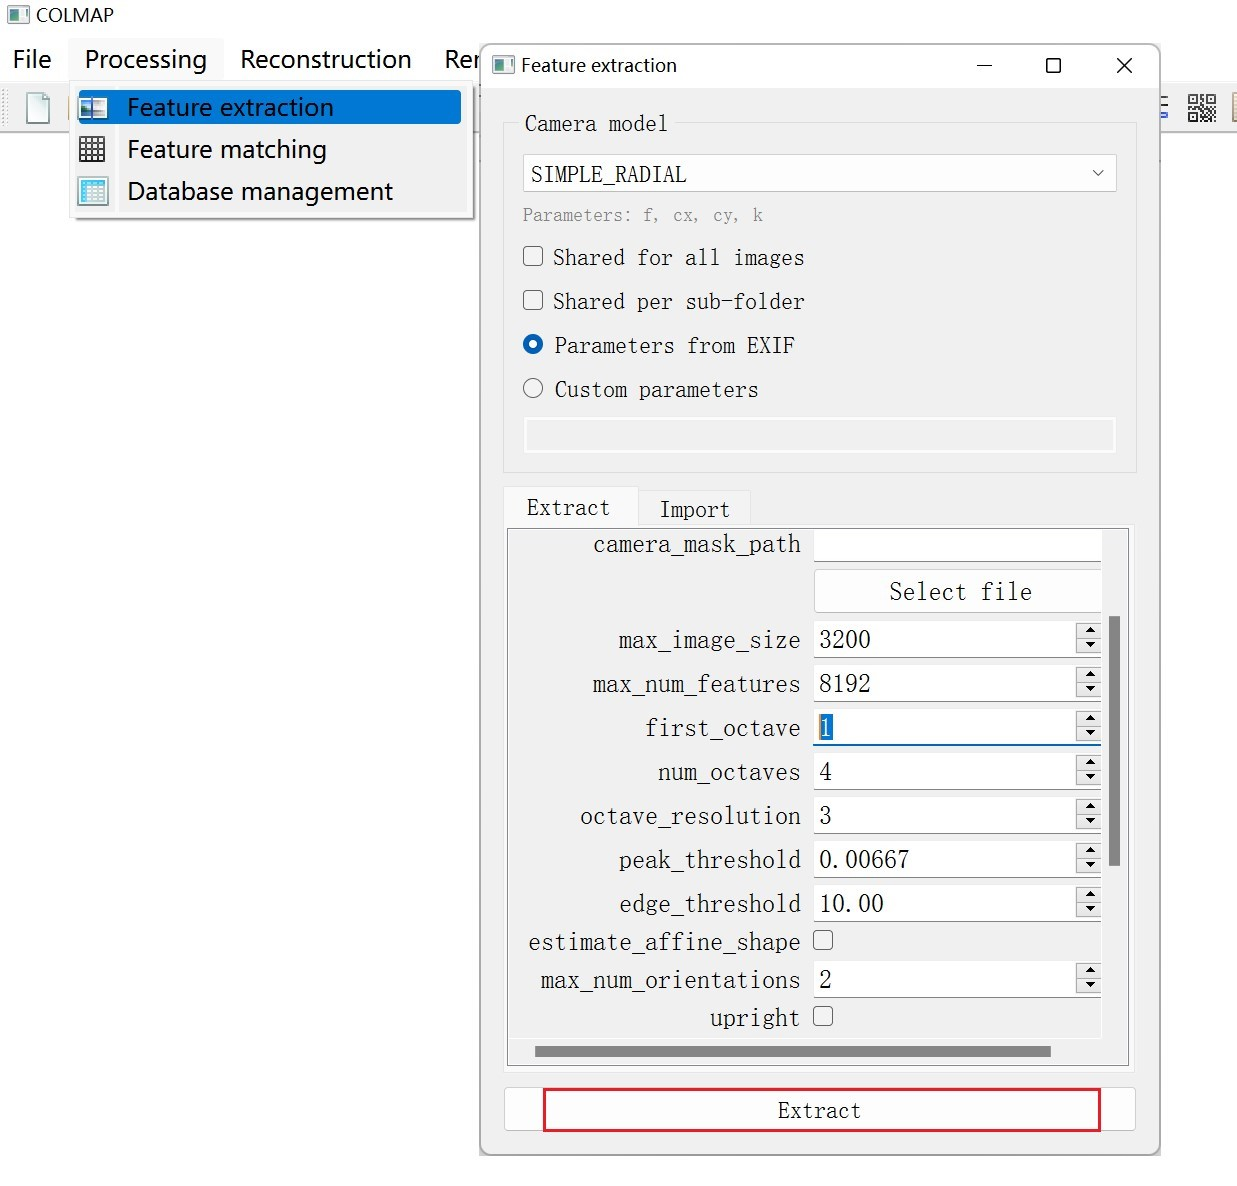The height and width of the screenshot is (1186, 1237).
Task: Increase max_num_features with its up arrow
Action: pyautogui.click(x=1089, y=675)
